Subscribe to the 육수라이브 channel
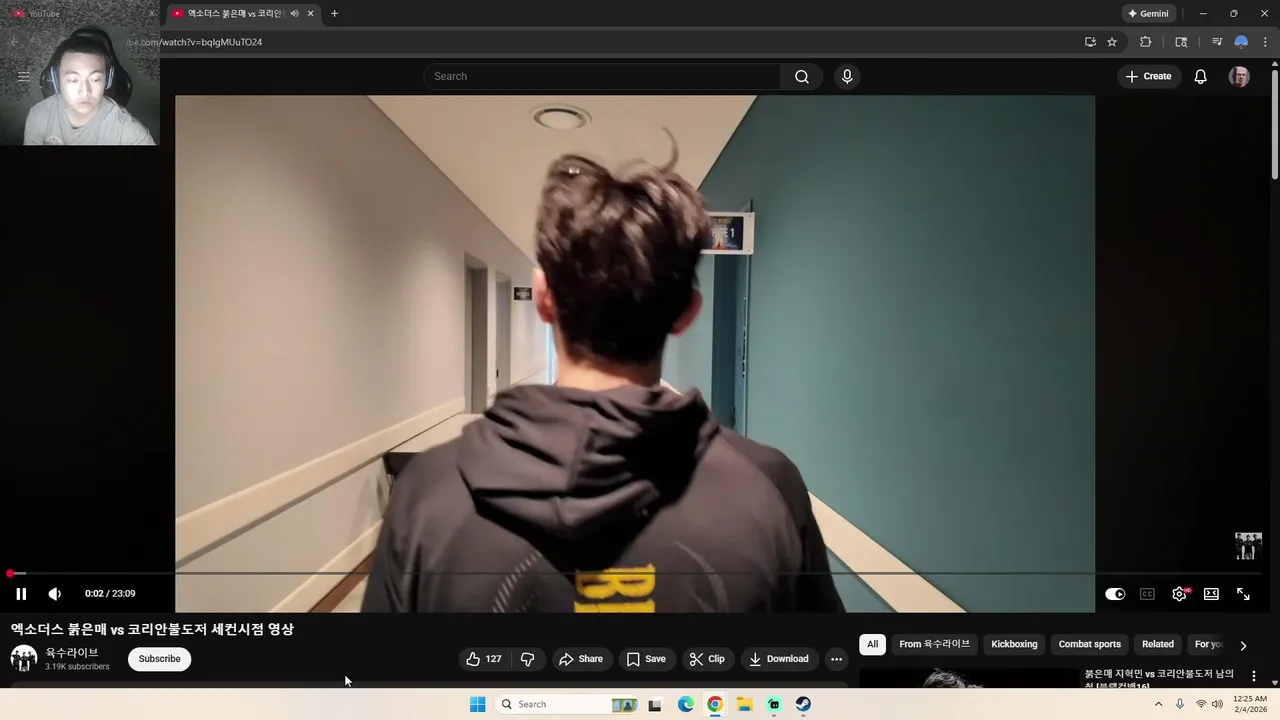Viewport: 1280px width, 720px height. [160, 659]
